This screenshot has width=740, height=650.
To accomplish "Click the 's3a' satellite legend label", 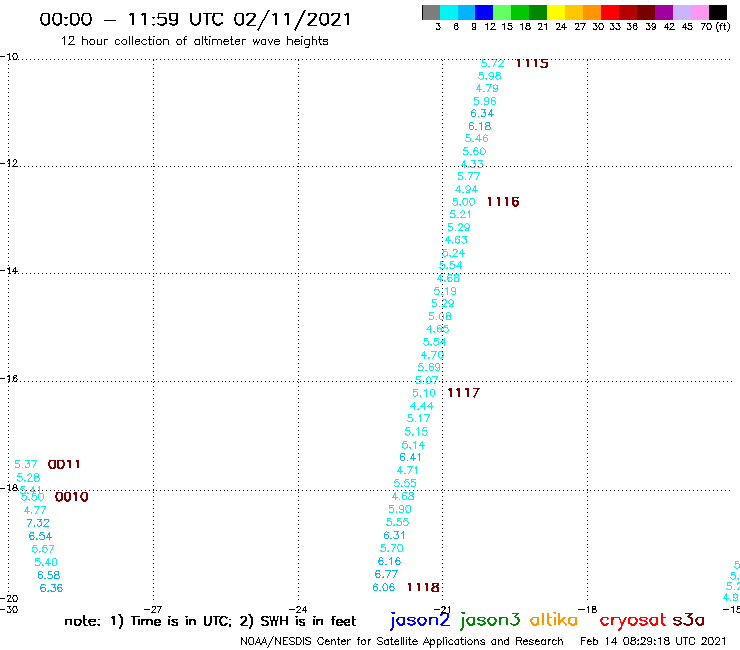I will 688,620.
